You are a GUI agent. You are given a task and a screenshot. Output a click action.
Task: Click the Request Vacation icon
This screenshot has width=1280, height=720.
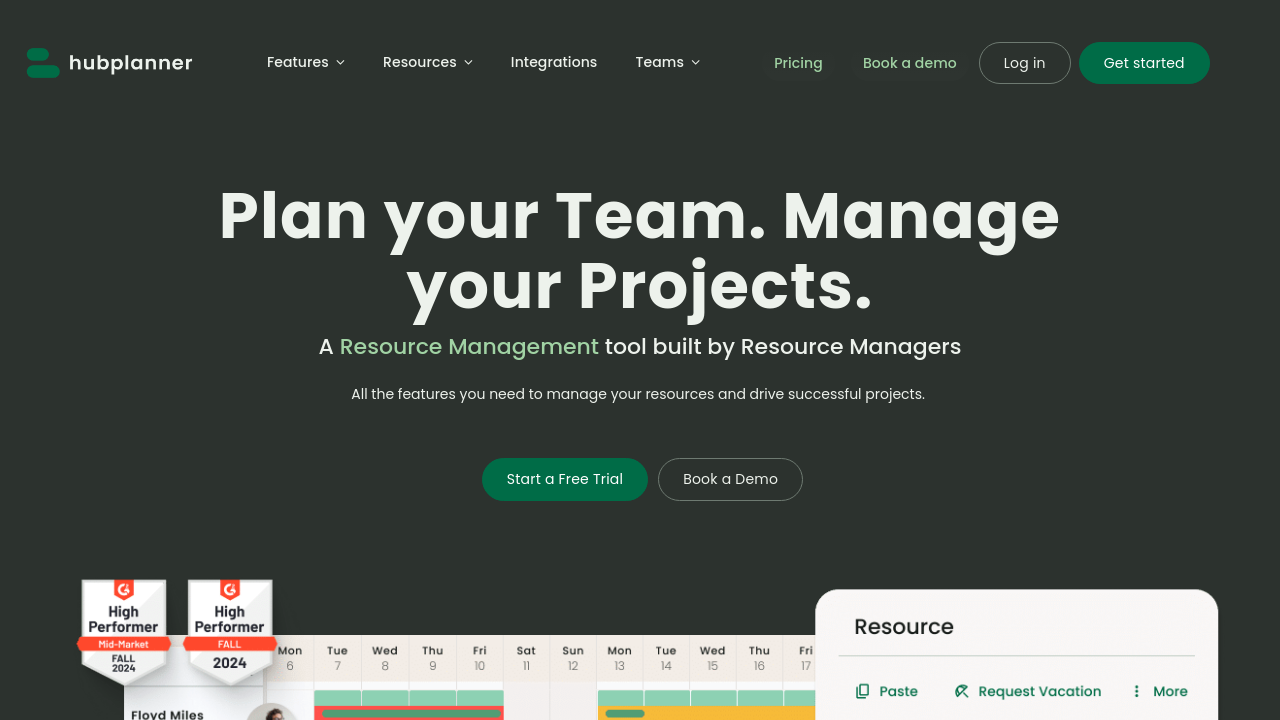(x=962, y=691)
